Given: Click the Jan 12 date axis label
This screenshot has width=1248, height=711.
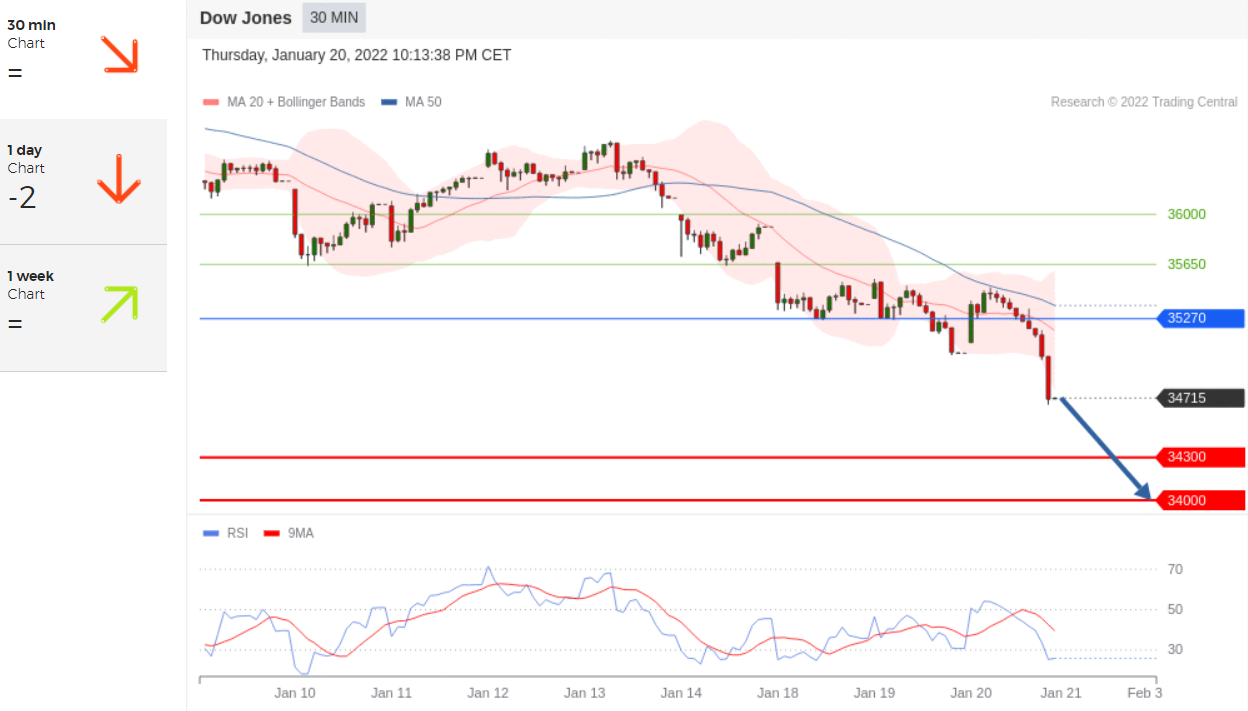Looking at the screenshot, I should pos(488,692).
